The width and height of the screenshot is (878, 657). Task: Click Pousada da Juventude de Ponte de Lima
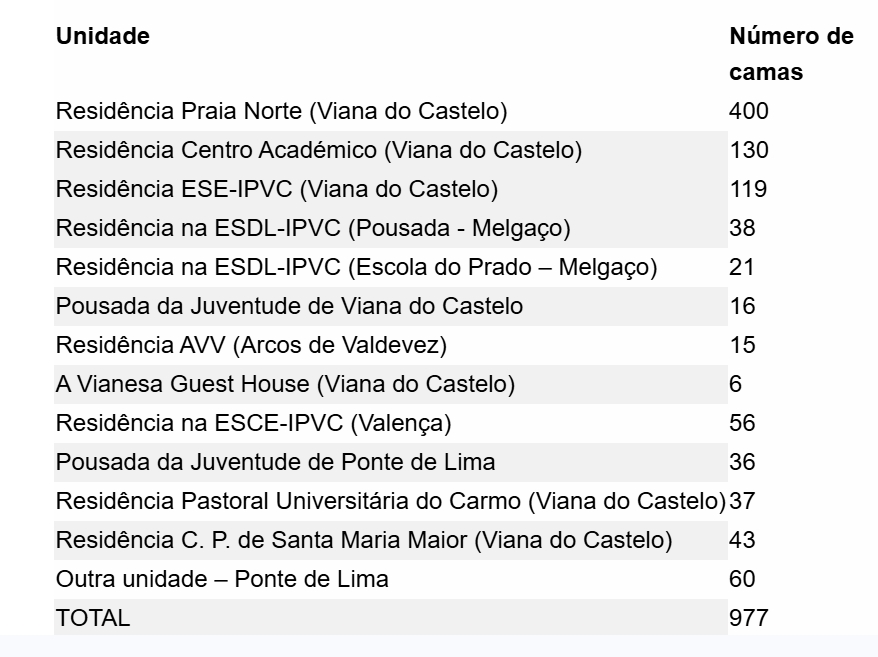pos(276,462)
